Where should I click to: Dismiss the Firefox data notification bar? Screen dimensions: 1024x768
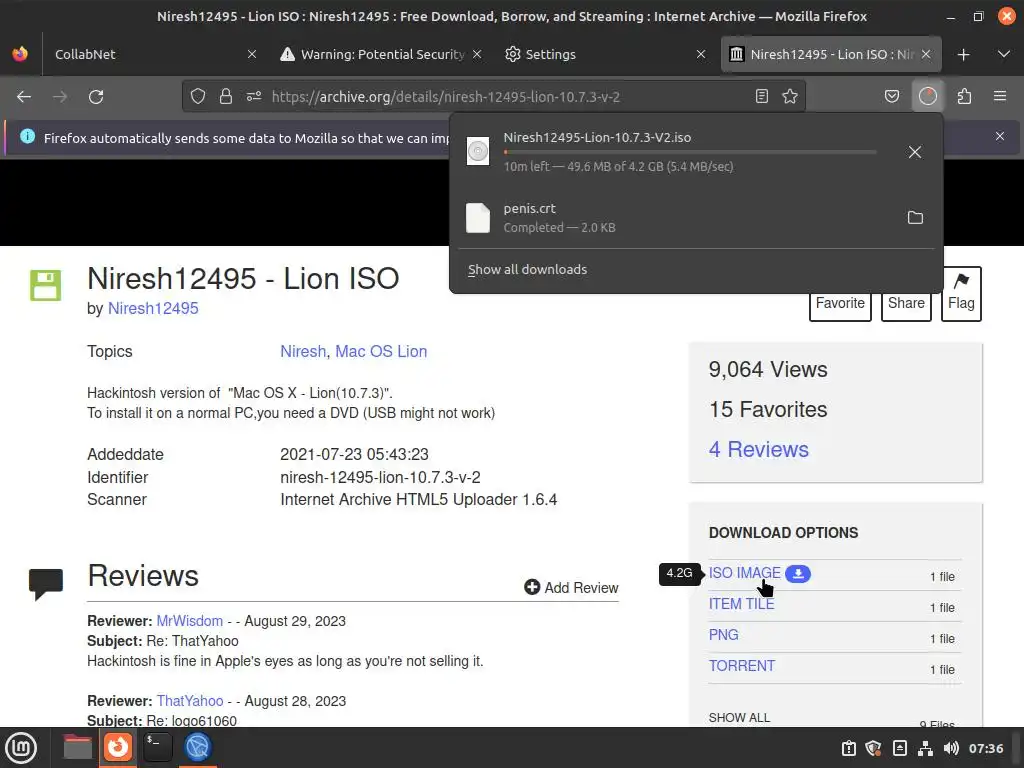click(1000, 136)
